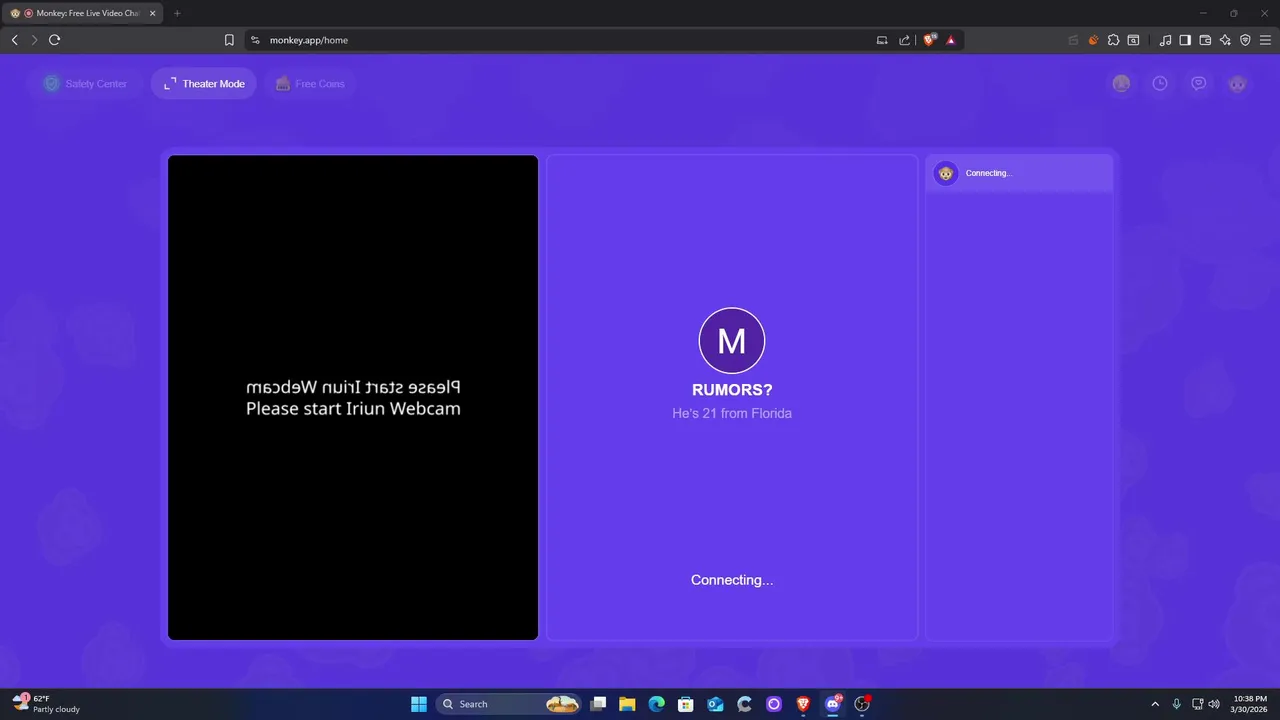Open Outlook from taskbar
The image size is (1280, 720).
pyautogui.click(x=715, y=704)
